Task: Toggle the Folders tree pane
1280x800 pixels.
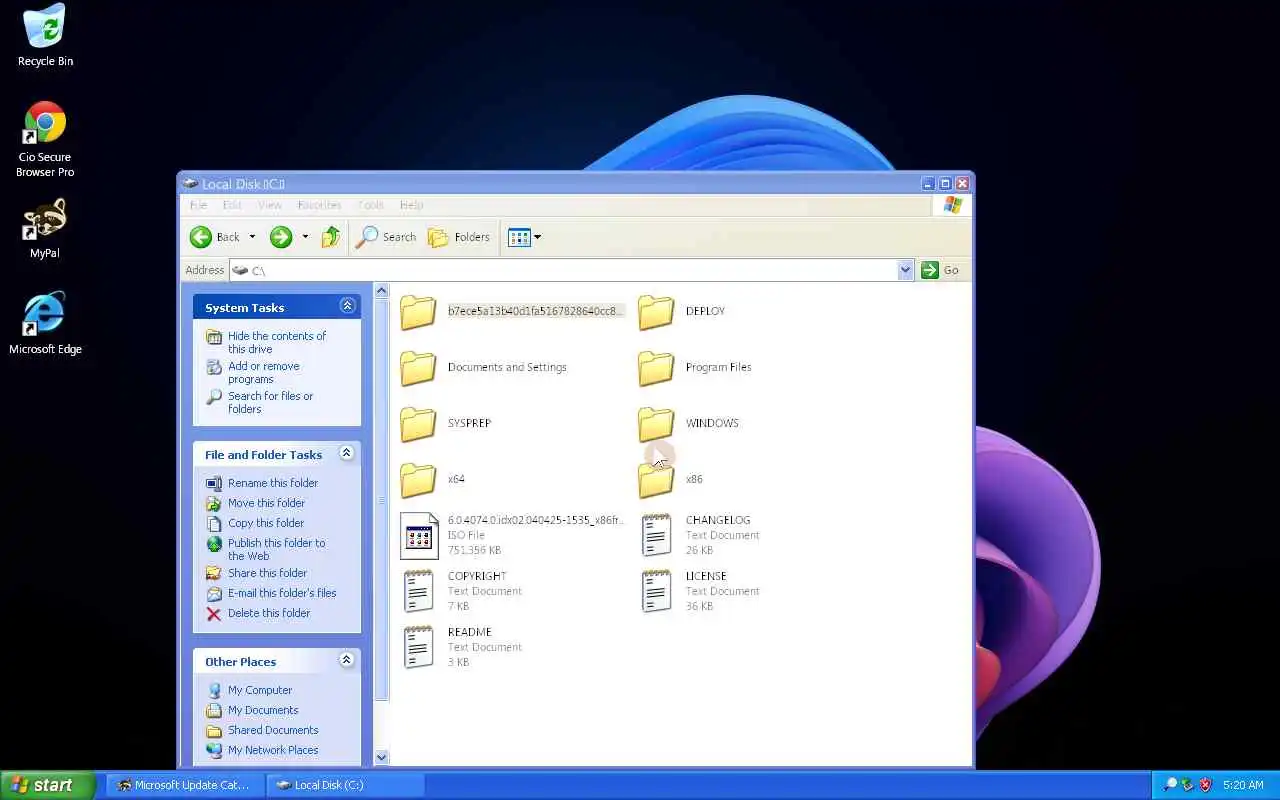Action: [459, 237]
